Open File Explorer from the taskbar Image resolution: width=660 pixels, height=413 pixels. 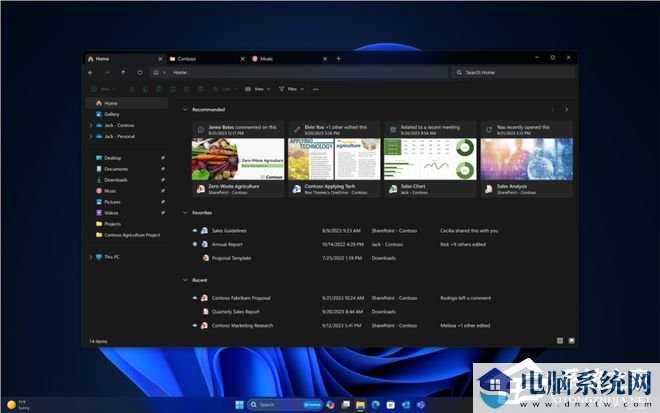(x=360, y=405)
